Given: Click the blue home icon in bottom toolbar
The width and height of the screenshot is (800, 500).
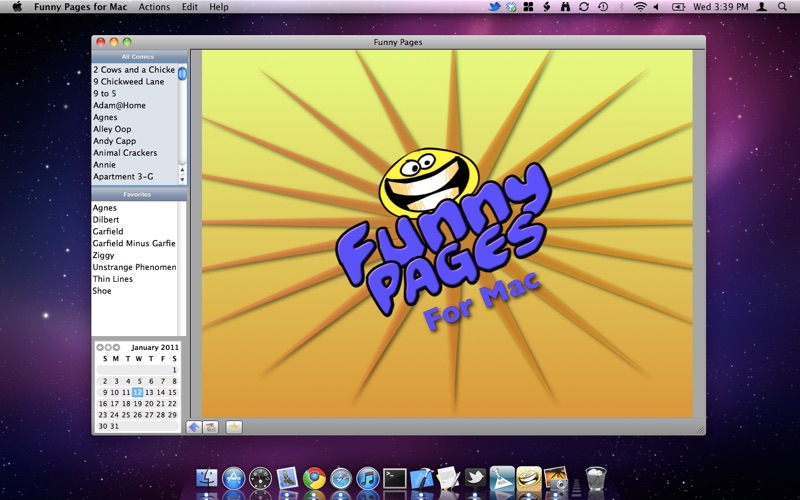Looking at the screenshot, I should tap(194, 427).
